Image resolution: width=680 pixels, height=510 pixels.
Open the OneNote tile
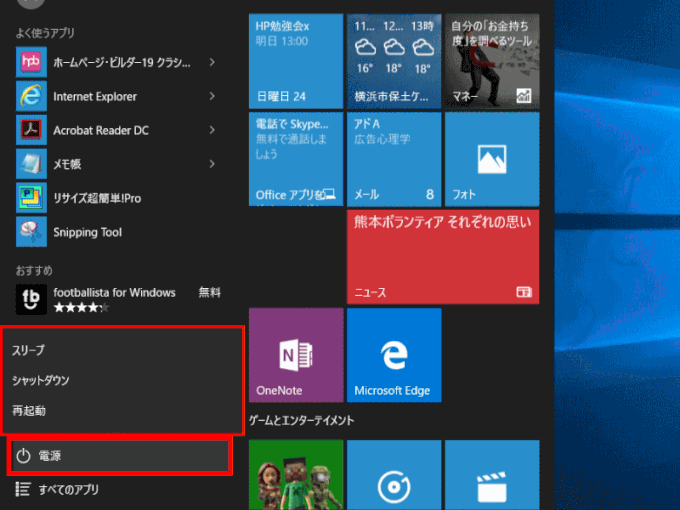point(295,355)
